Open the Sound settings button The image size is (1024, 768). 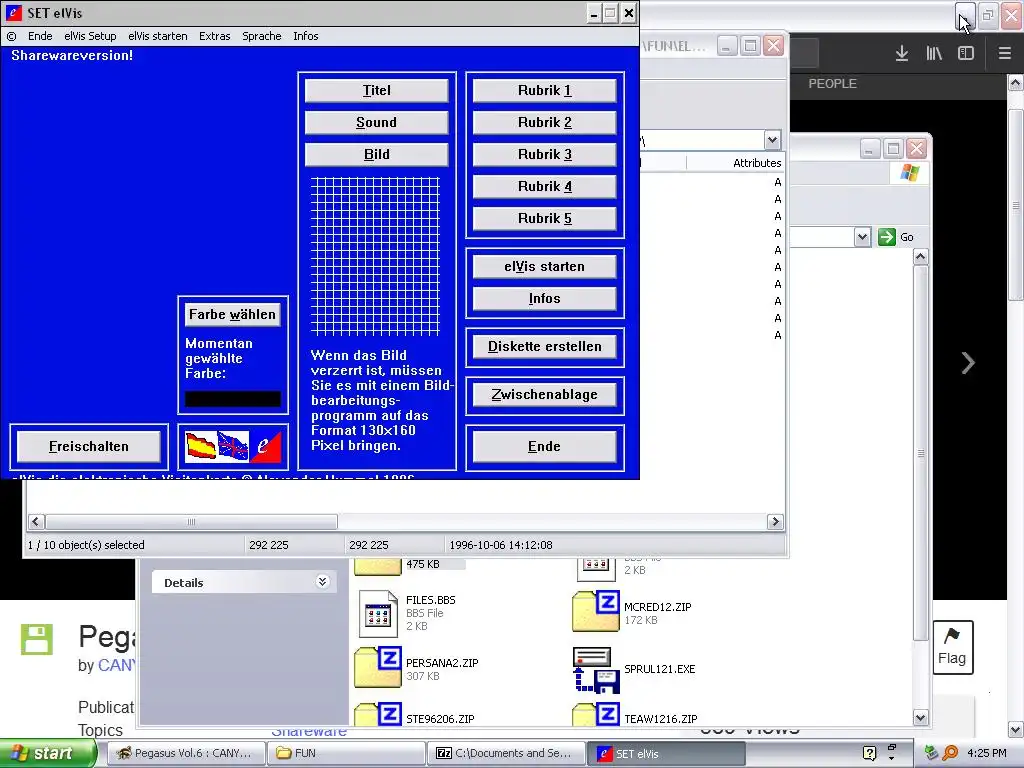pos(376,122)
